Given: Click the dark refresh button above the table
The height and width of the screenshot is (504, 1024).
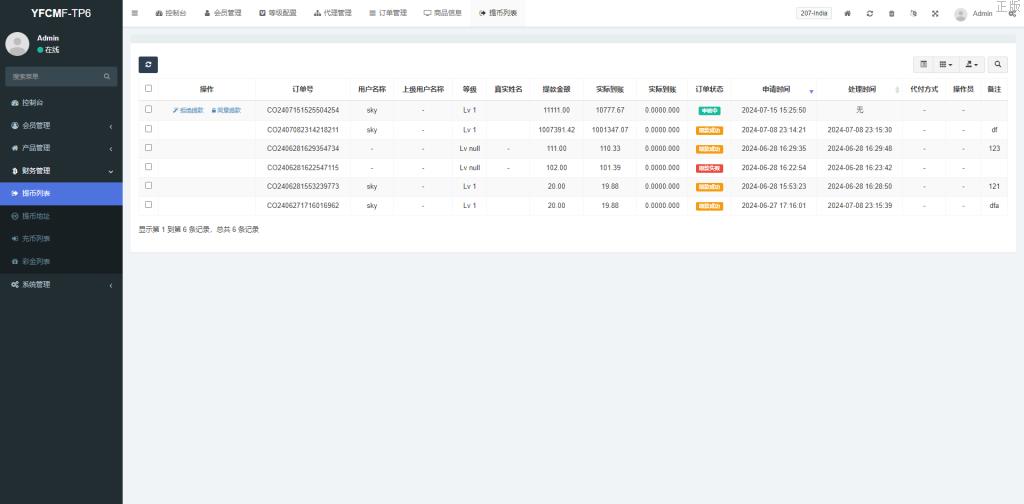Looking at the screenshot, I should point(148,64).
